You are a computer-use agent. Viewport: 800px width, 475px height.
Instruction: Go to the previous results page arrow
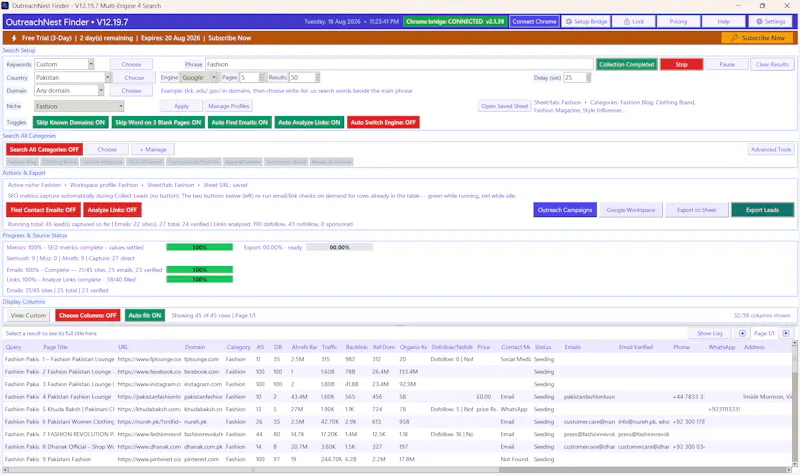tap(742, 333)
